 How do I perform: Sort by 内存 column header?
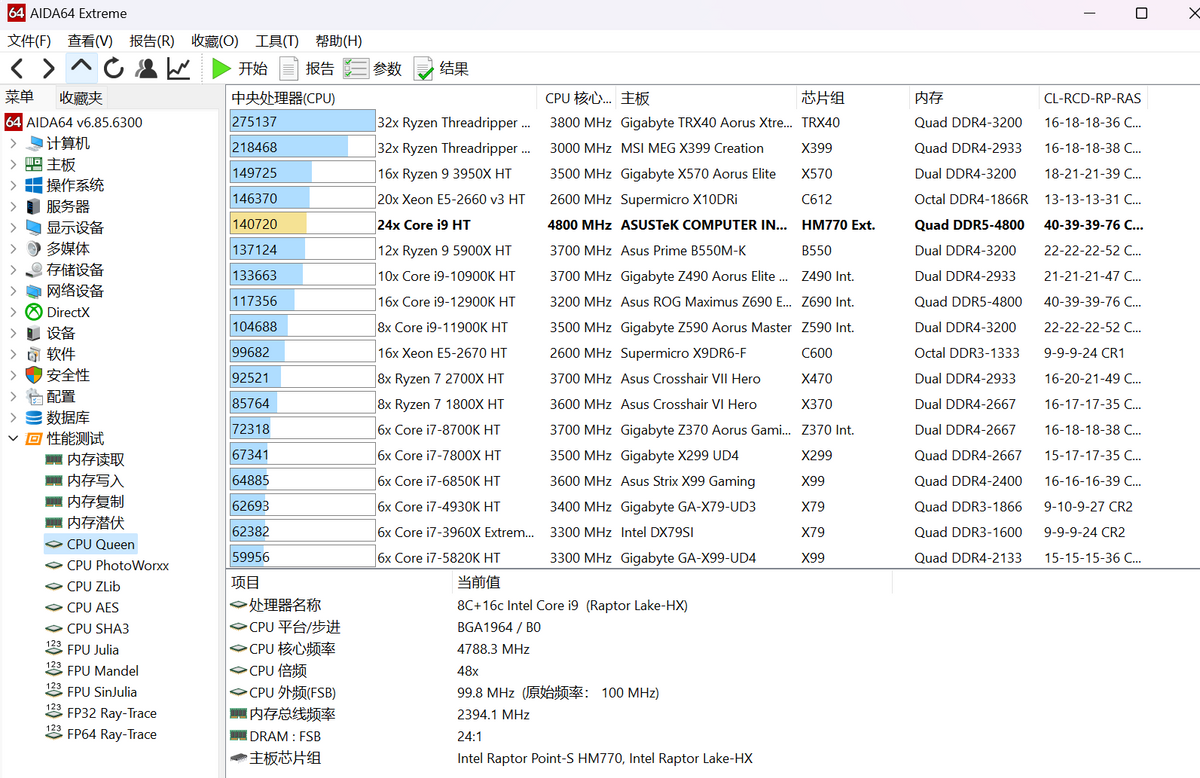[x=973, y=98]
